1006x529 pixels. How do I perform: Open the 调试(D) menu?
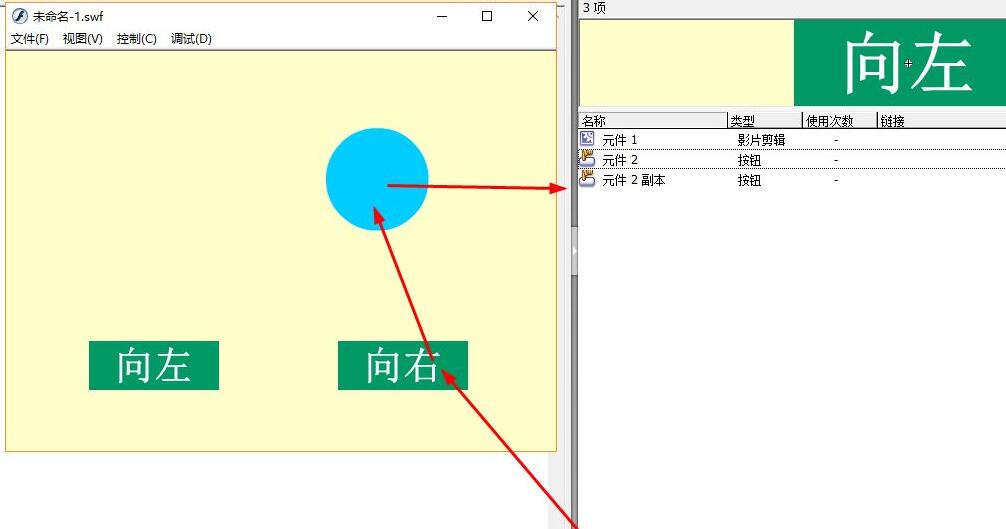coord(191,38)
